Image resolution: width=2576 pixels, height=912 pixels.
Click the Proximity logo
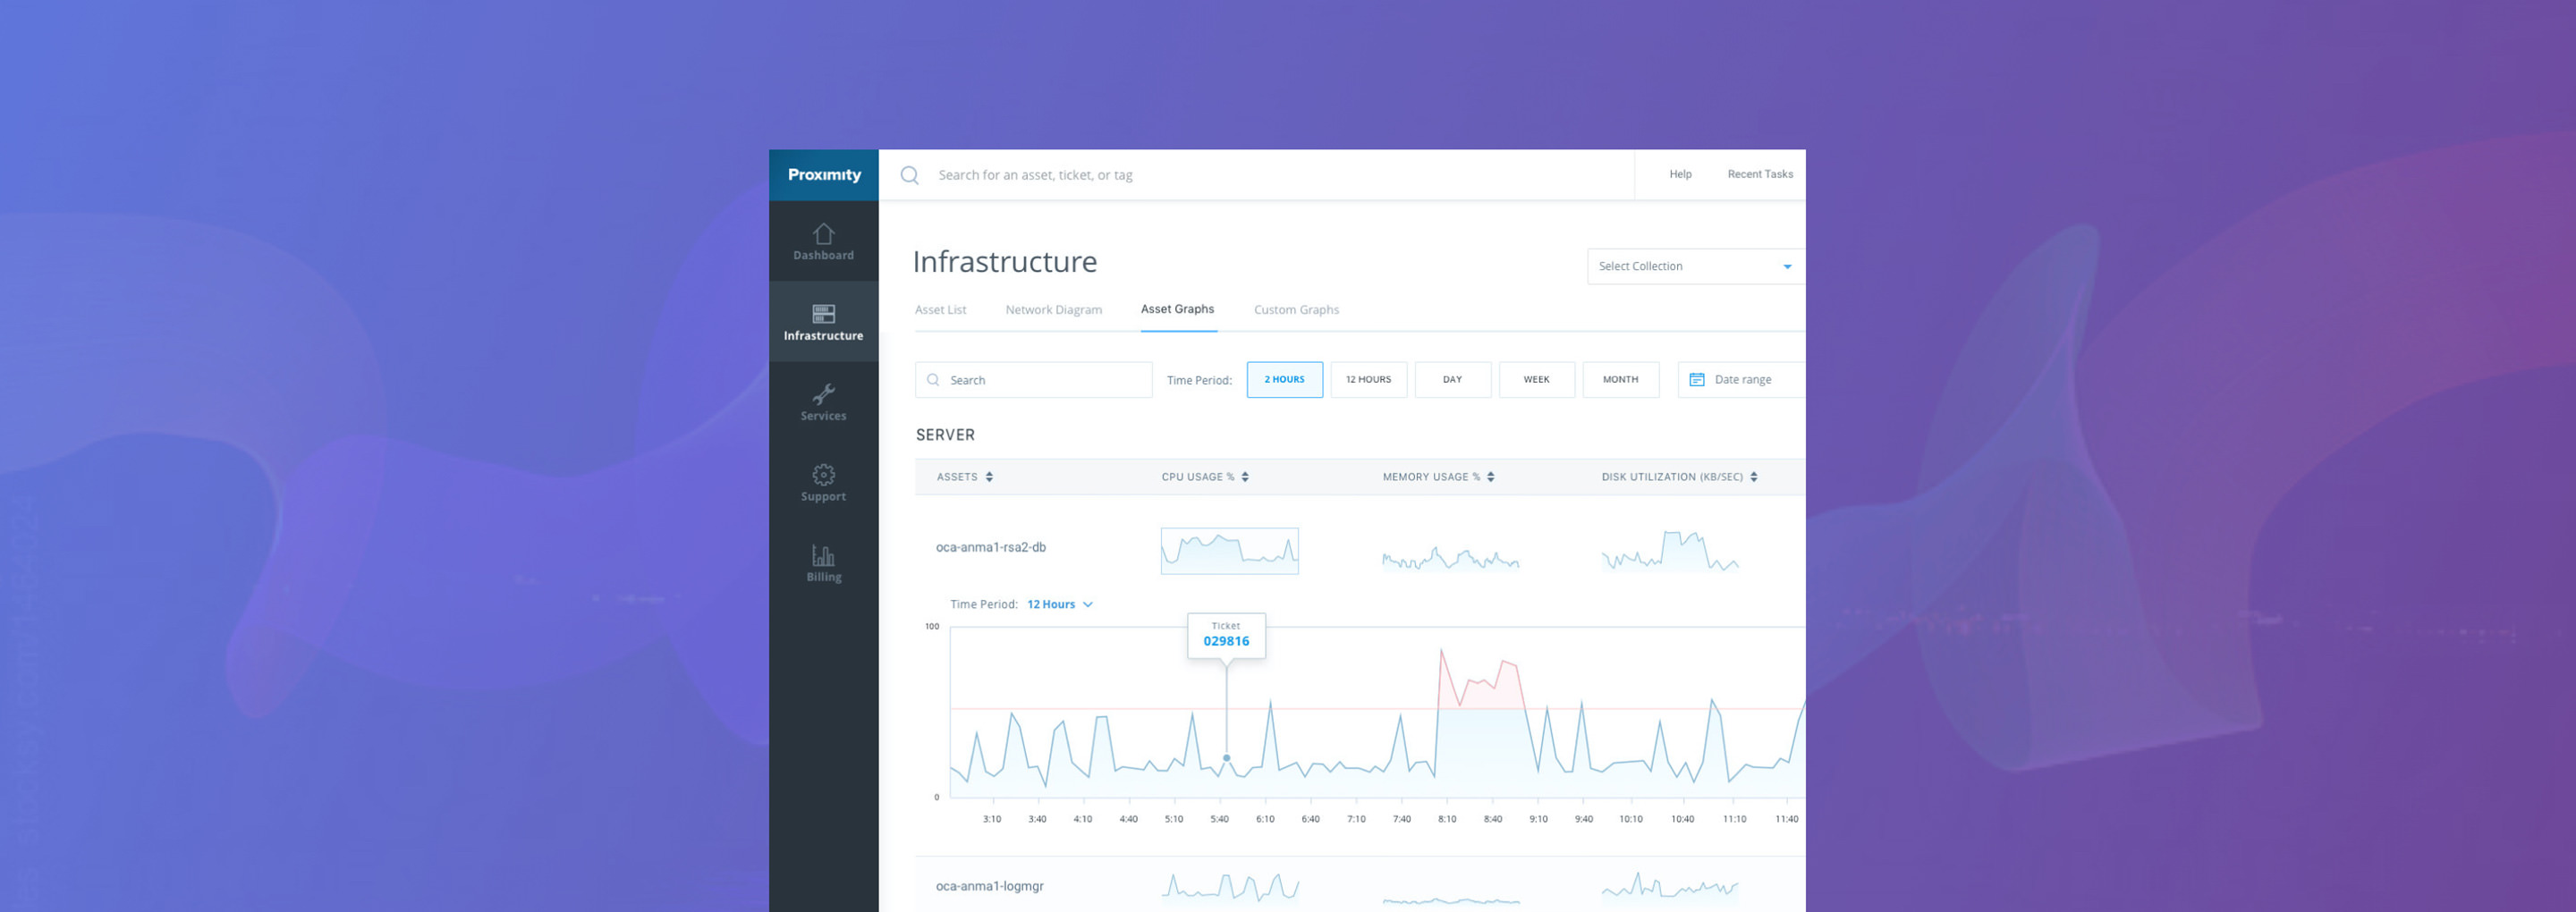tap(823, 175)
